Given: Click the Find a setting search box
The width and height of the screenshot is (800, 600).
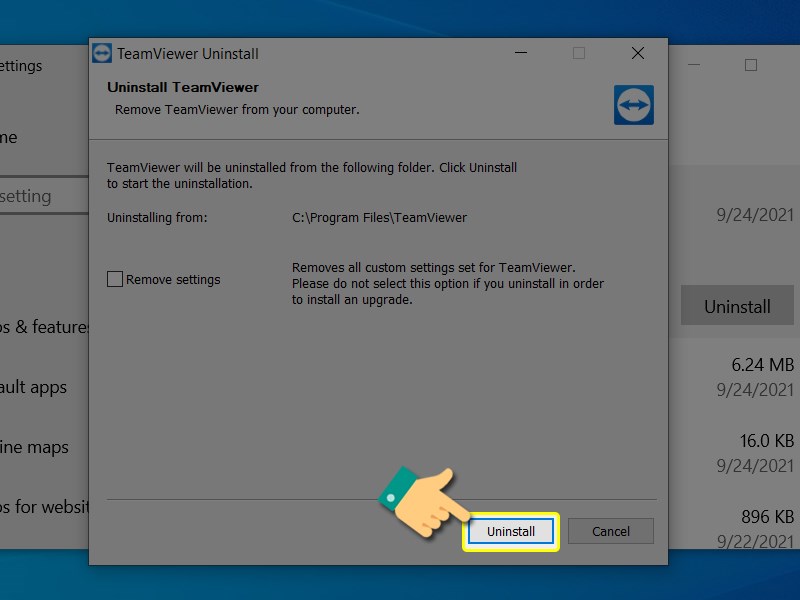Looking at the screenshot, I should [x=44, y=195].
